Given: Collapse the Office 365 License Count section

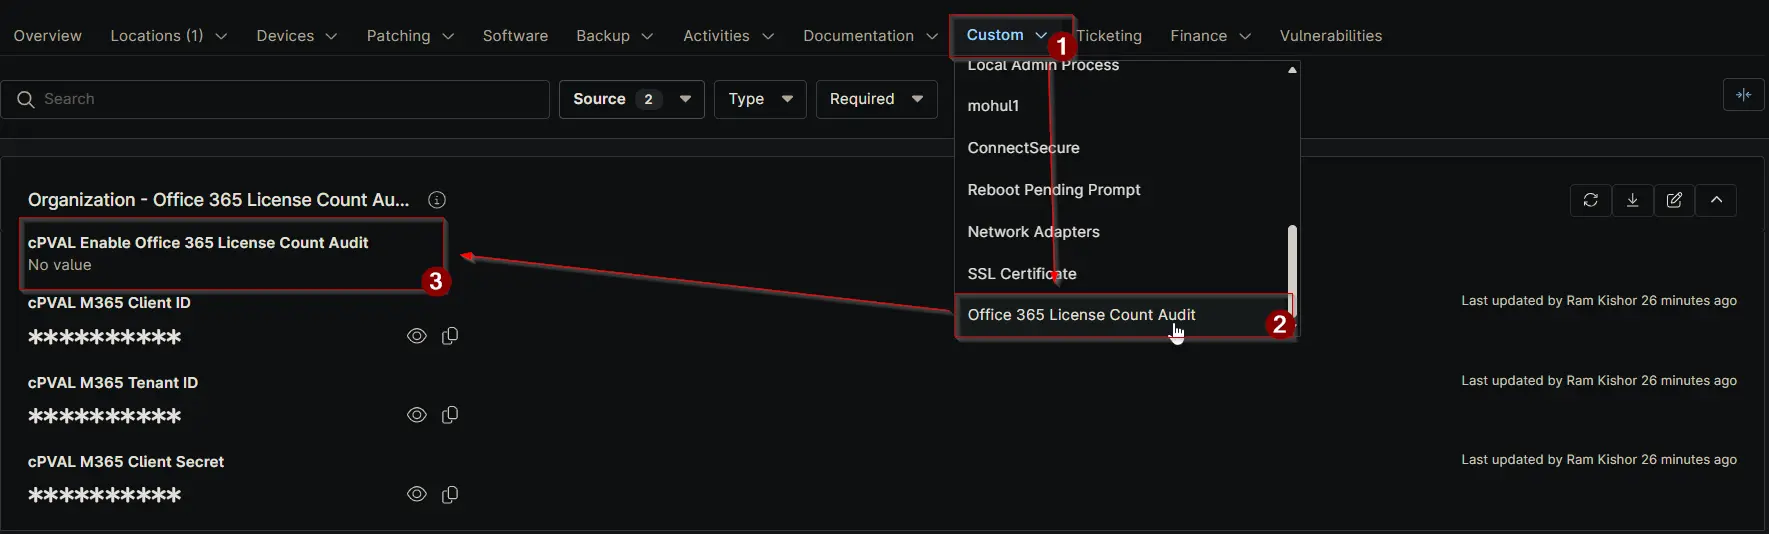Looking at the screenshot, I should click(x=1716, y=200).
